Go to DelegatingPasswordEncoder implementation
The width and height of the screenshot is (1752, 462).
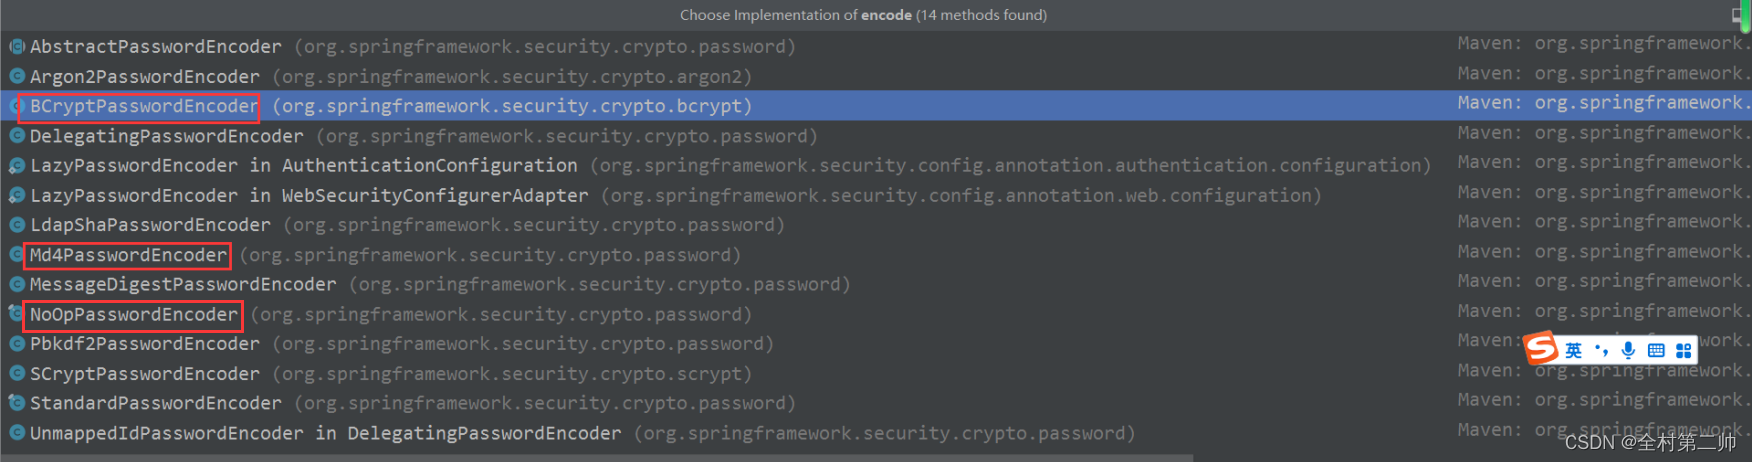pyautogui.click(x=166, y=136)
